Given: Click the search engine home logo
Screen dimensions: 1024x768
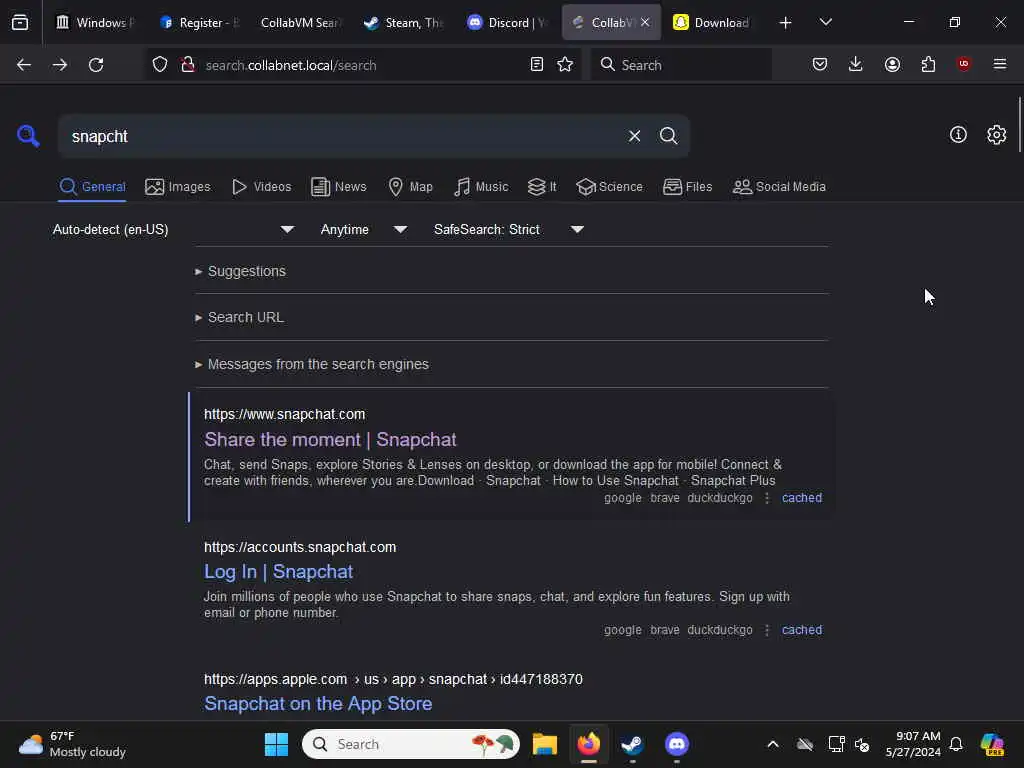Looking at the screenshot, I should pyautogui.click(x=28, y=136).
